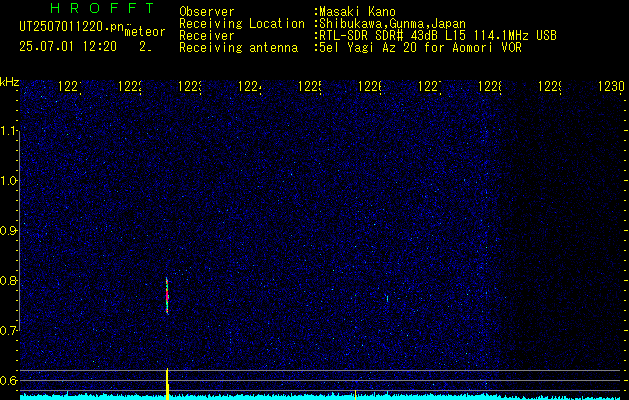
Task: Click the 0.8 kHz frequency label
Action: (x=8, y=280)
